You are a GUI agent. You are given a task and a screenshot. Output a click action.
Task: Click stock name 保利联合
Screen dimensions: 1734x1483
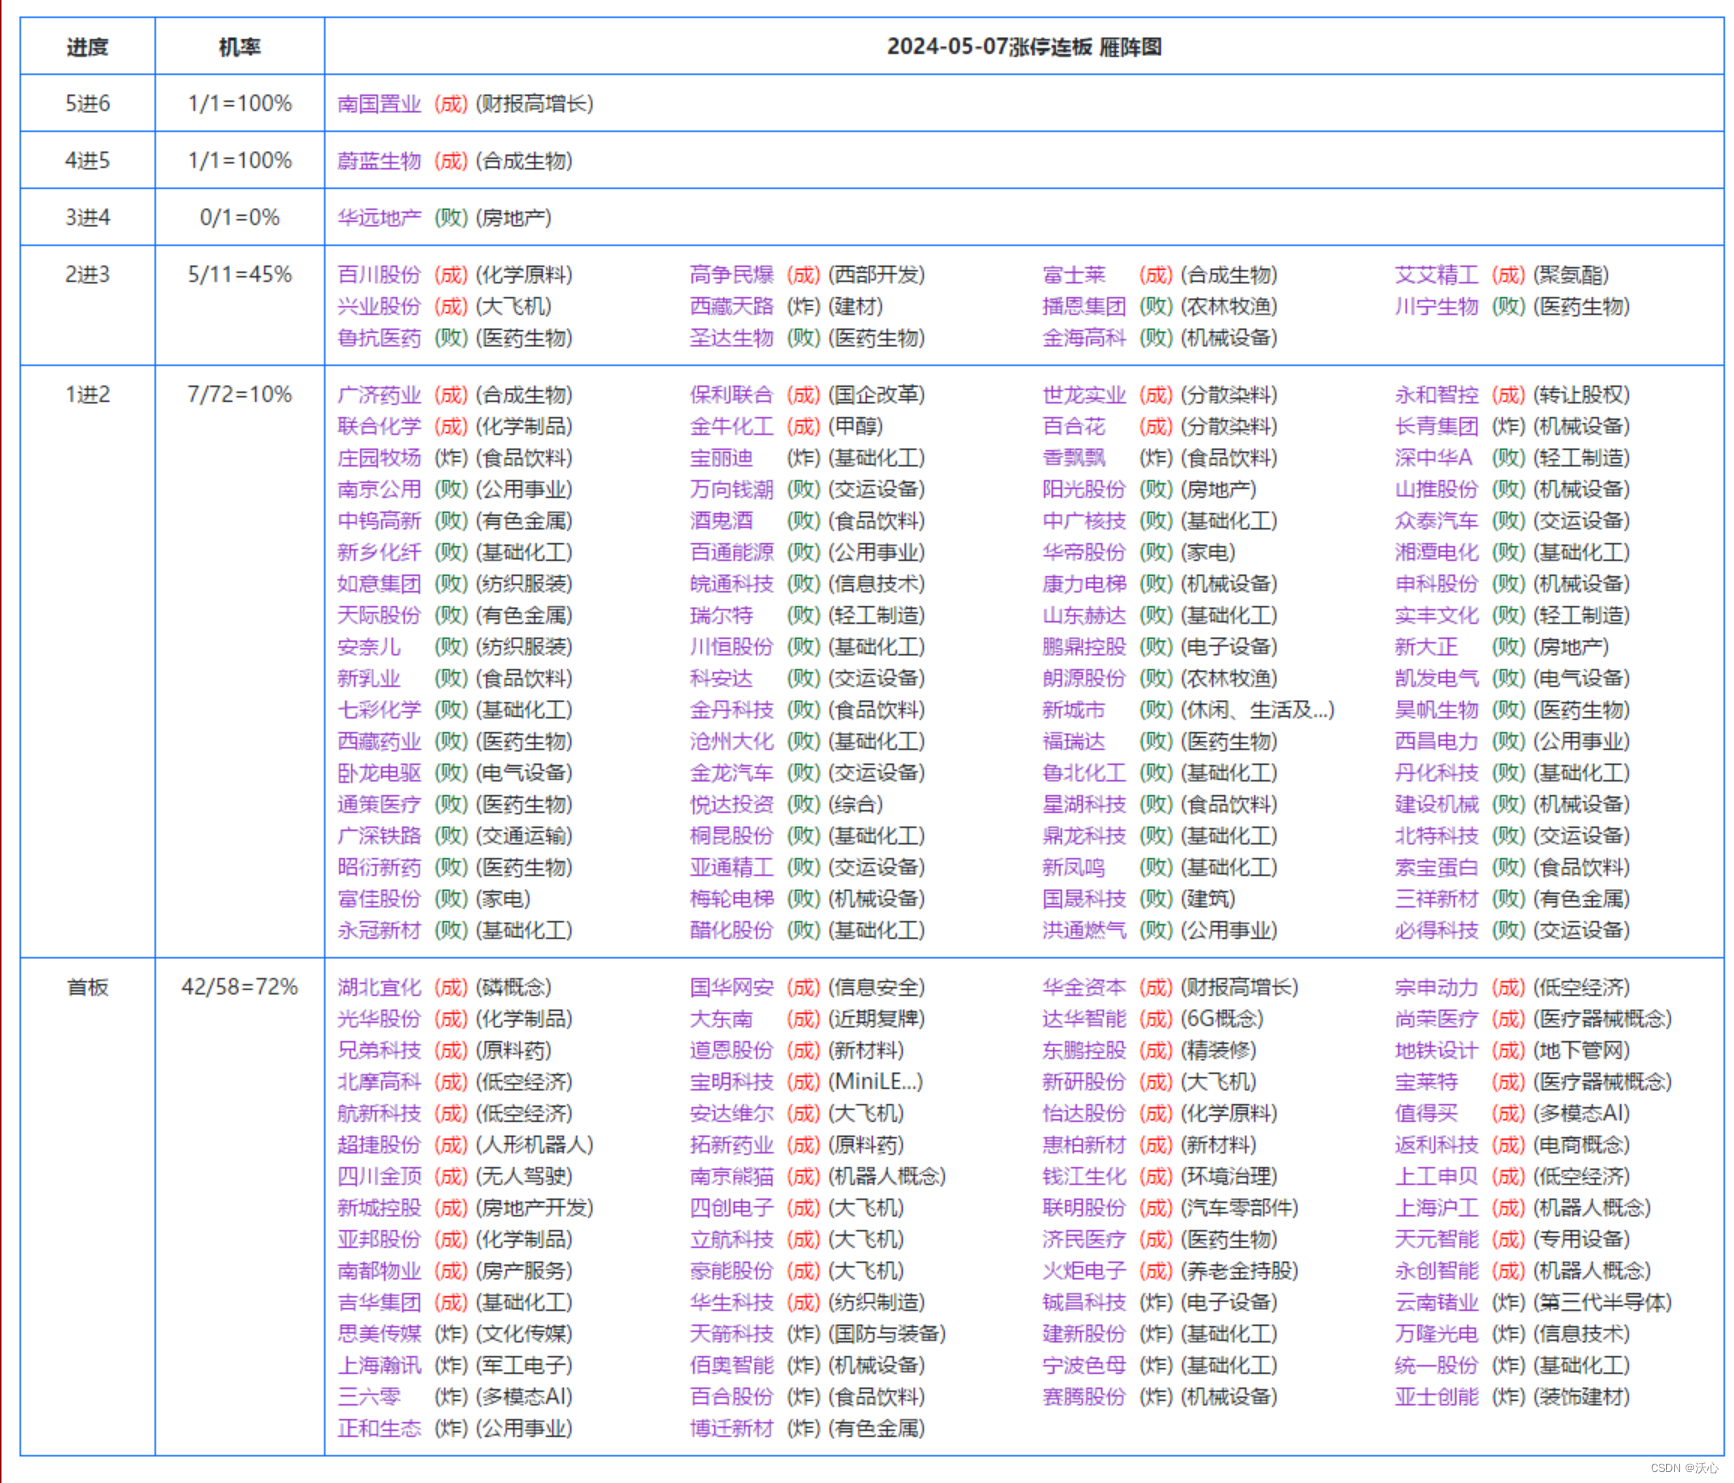pyautogui.click(x=731, y=395)
